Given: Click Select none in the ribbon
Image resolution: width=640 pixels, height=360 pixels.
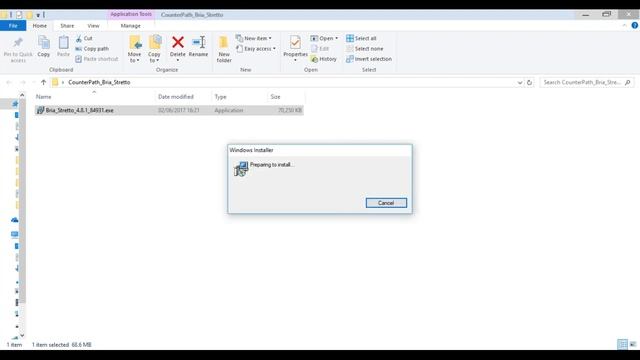Looking at the screenshot, I should coord(364,49).
